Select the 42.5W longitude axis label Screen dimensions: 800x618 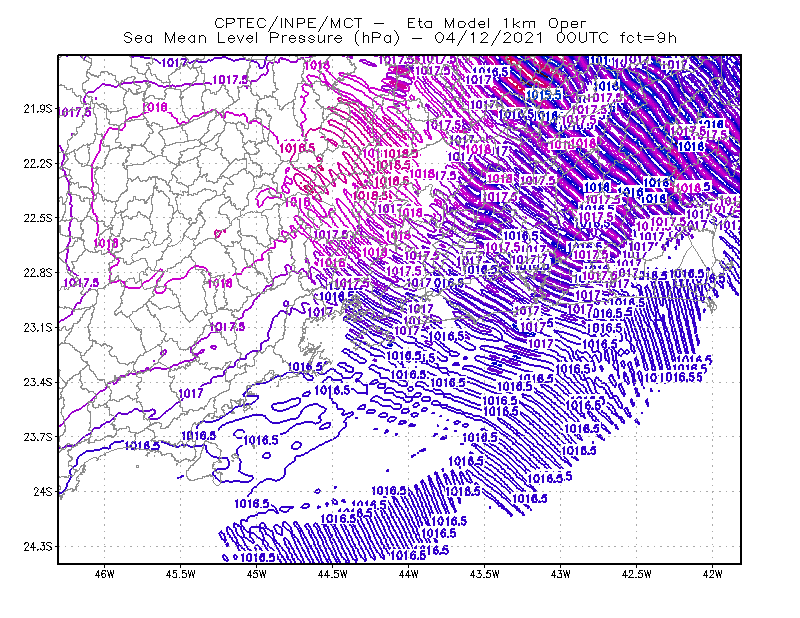coord(637,574)
